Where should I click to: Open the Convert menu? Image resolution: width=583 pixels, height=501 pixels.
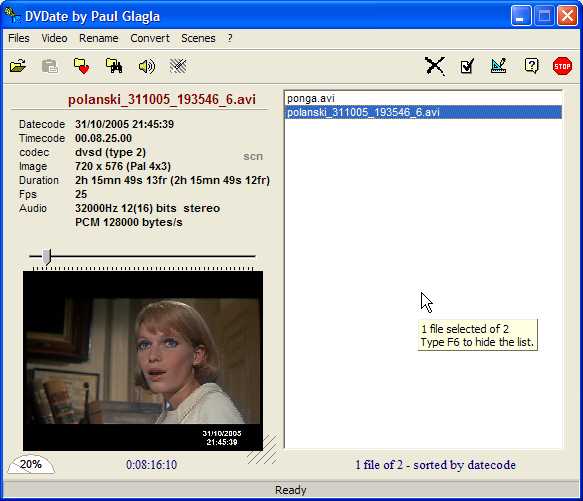(x=150, y=38)
